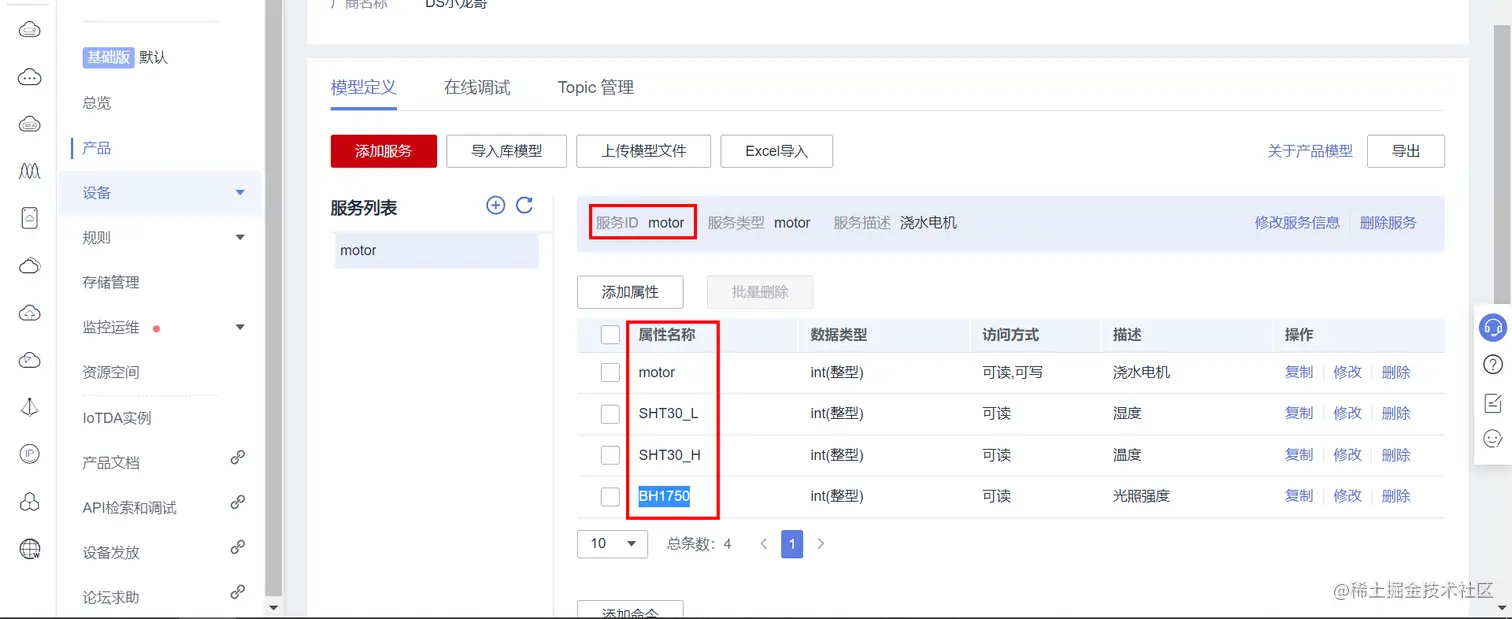Click the link icon beside 设备发放
The image size is (1512, 619).
tap(238, 548)
